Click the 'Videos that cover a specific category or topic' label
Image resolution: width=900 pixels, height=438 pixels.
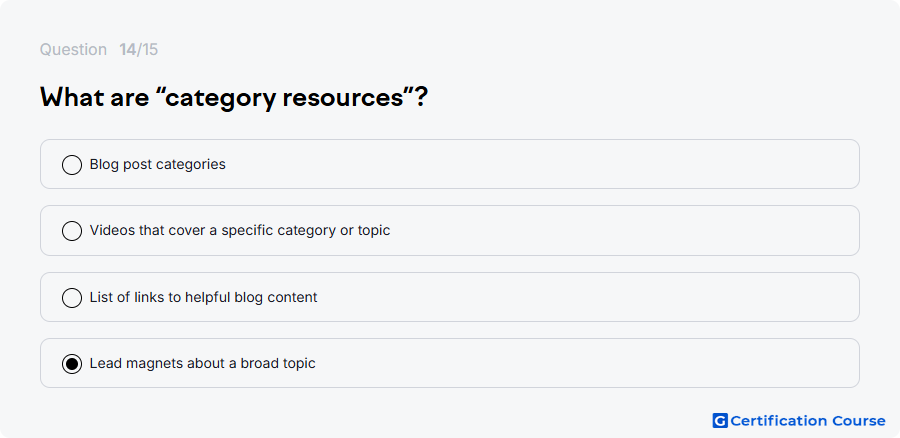tap(240, 230)
